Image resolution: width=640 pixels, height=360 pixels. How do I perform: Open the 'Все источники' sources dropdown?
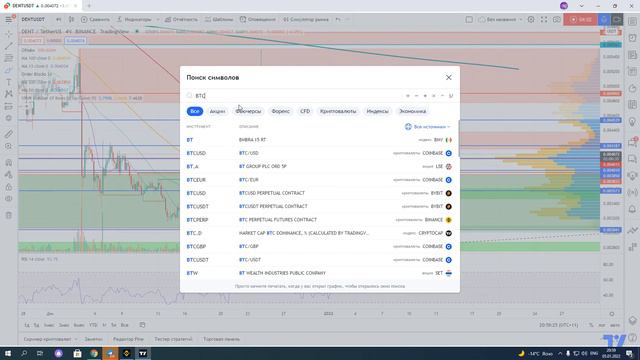(428, 127)
